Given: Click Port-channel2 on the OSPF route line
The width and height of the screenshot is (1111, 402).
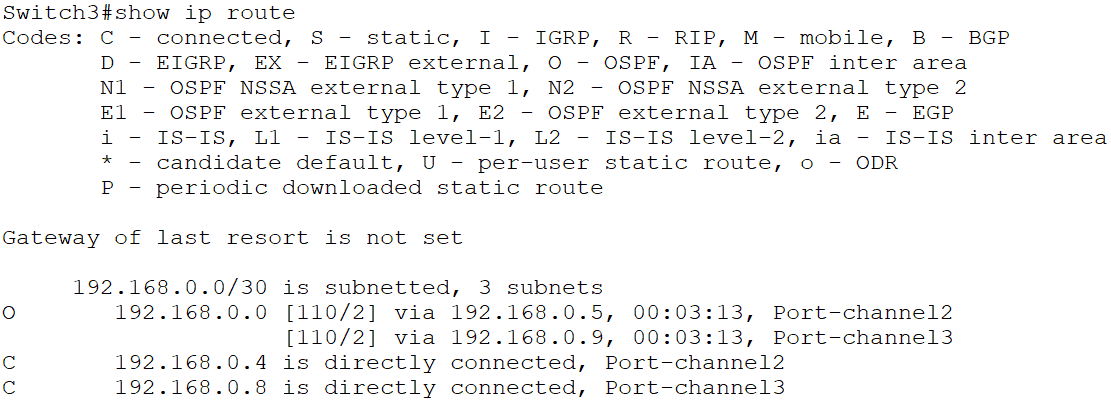Looking at the screenshot, I should coord(863,313).
